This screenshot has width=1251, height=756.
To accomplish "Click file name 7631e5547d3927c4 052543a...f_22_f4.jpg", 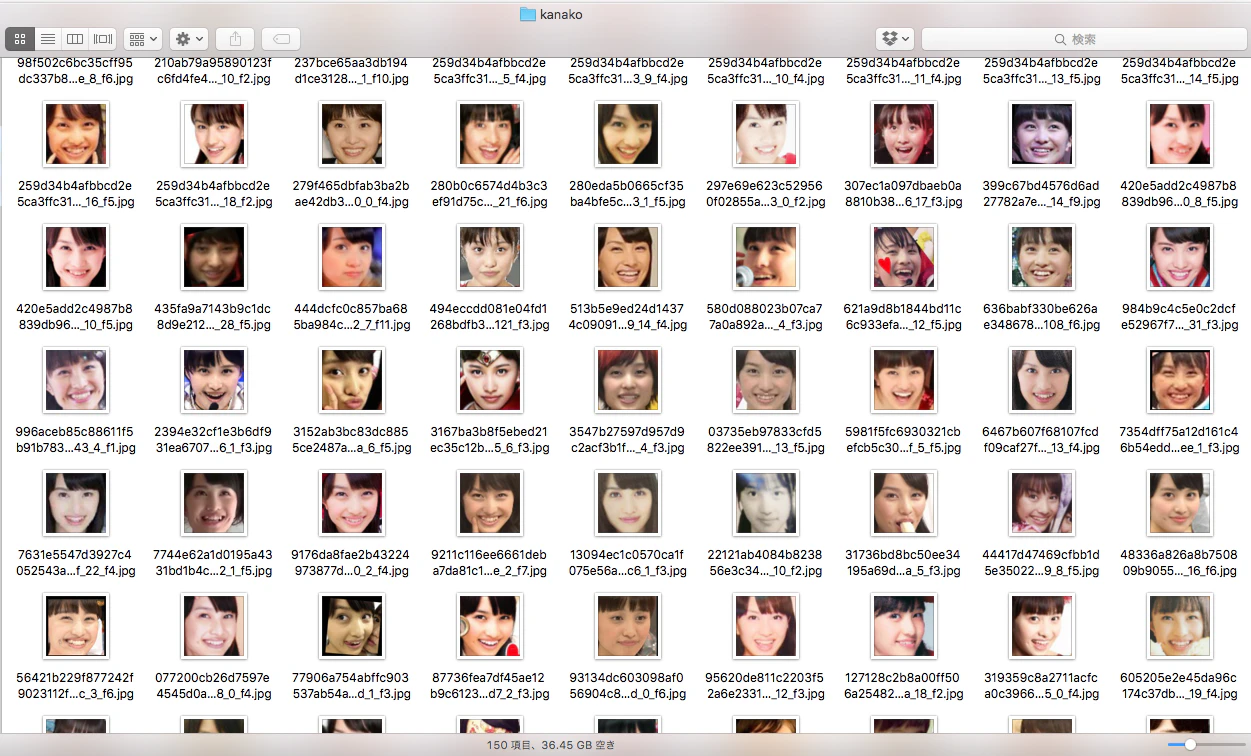I will click(x=76, y=563).
